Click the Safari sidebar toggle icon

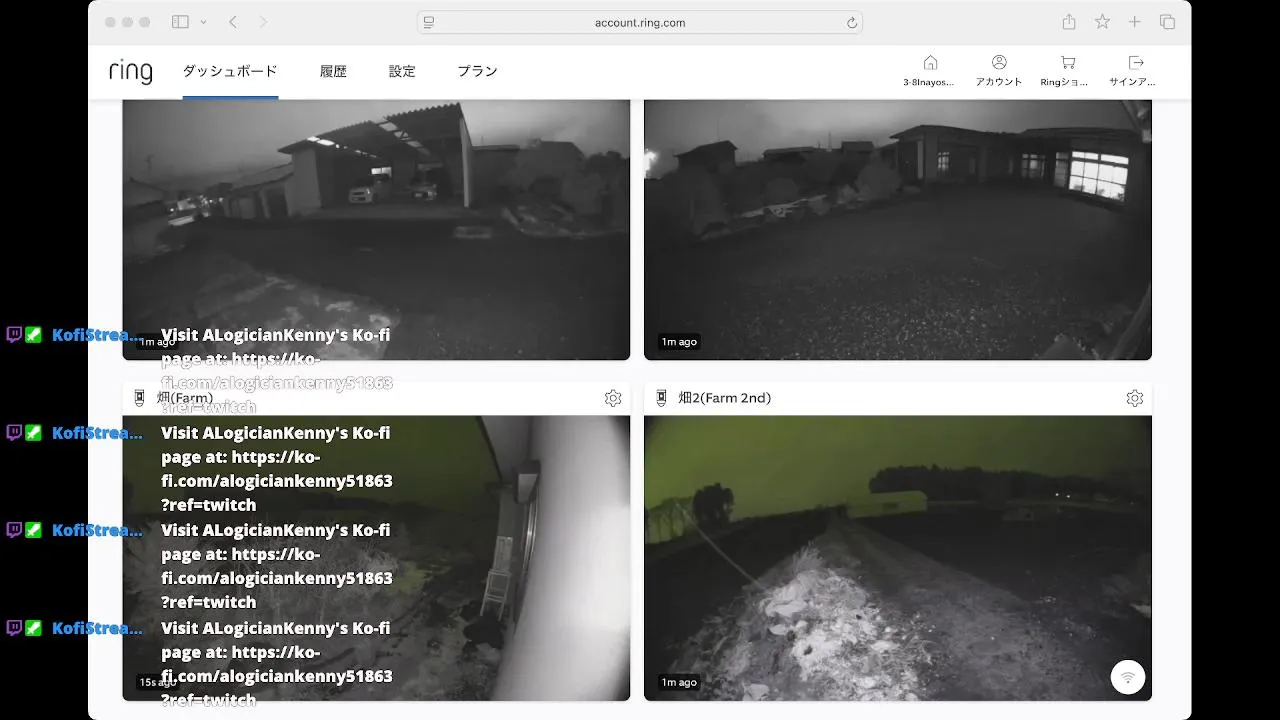point(180,22)
